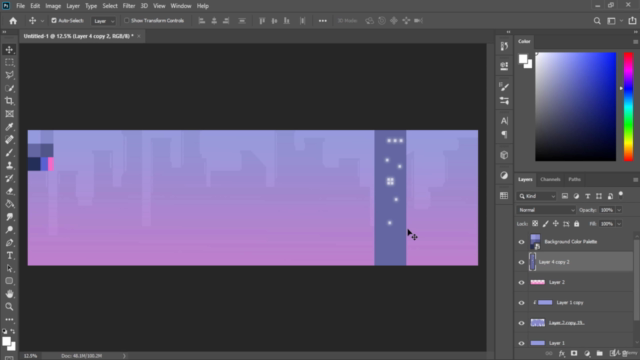The image size is (640, 360).
Task: Select the Clone Stamp tool
Action: [9, 165]
